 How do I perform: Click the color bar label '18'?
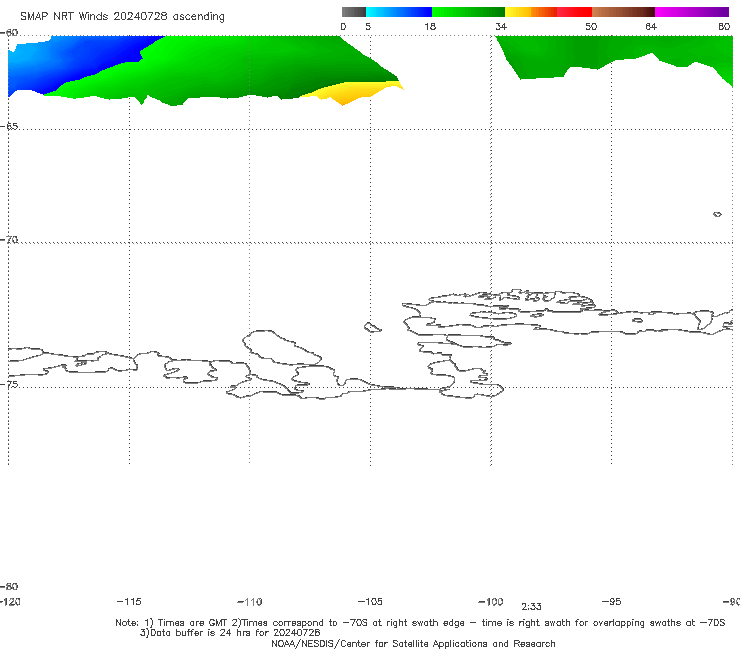[x=430, y=26]
